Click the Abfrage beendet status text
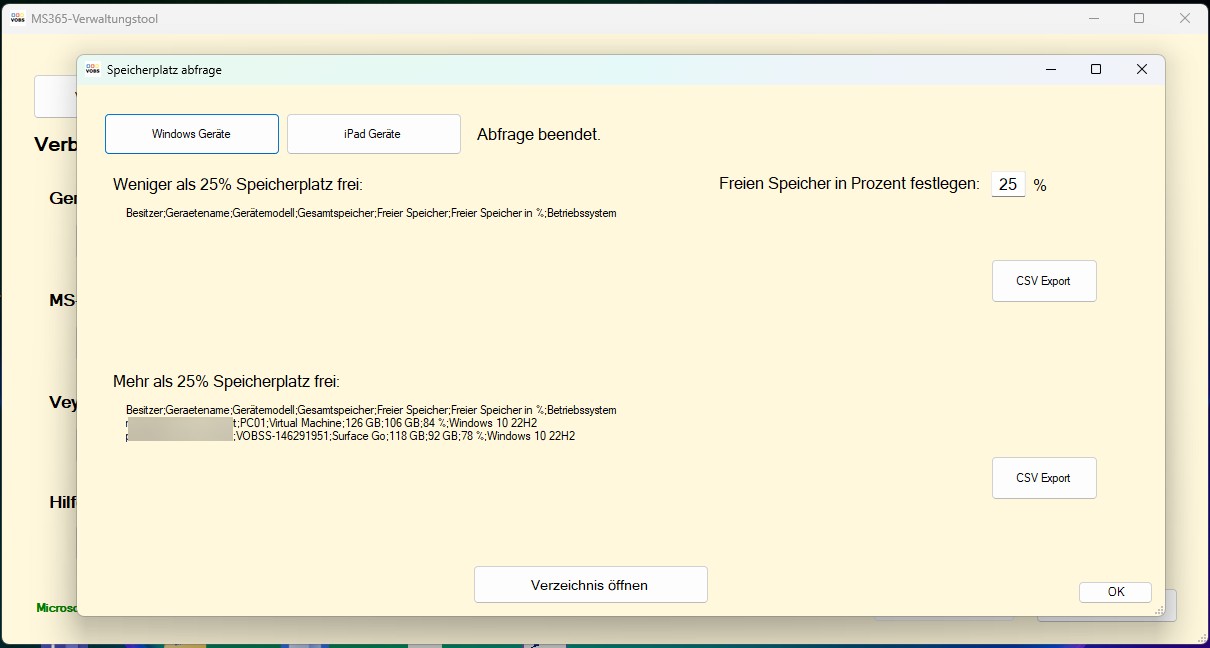Image resolution: width=1210 pixels, height=648 pixels. pos(538,134)
